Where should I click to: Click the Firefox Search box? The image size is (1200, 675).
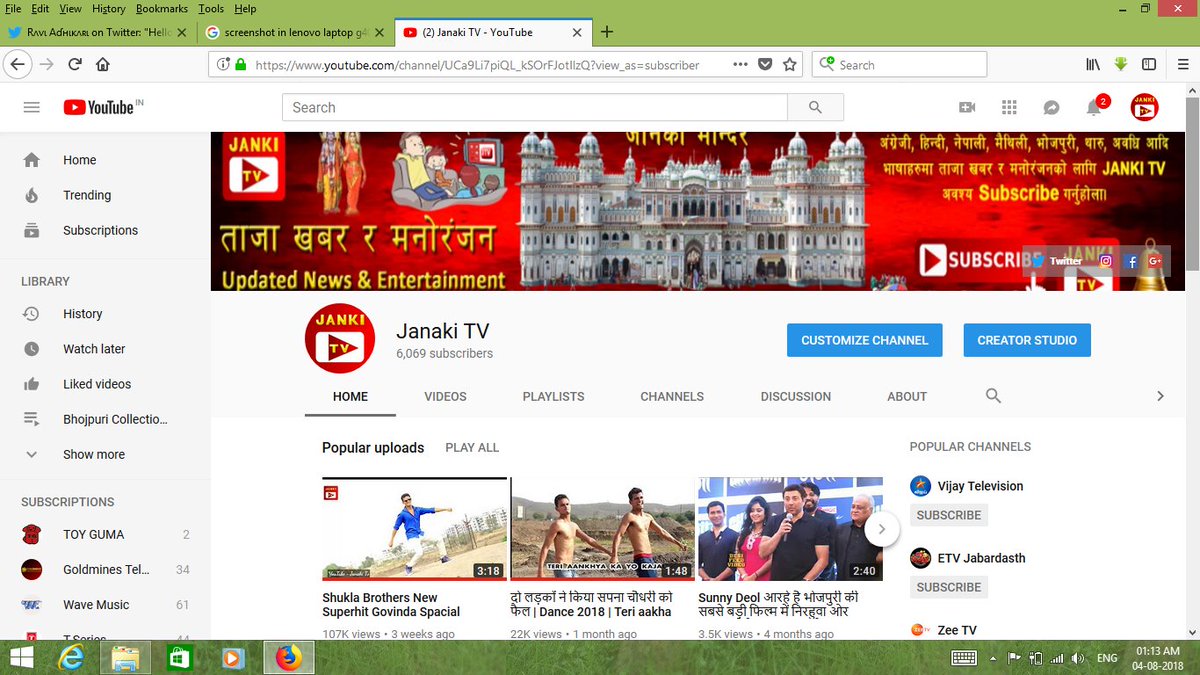pos(899,64)
